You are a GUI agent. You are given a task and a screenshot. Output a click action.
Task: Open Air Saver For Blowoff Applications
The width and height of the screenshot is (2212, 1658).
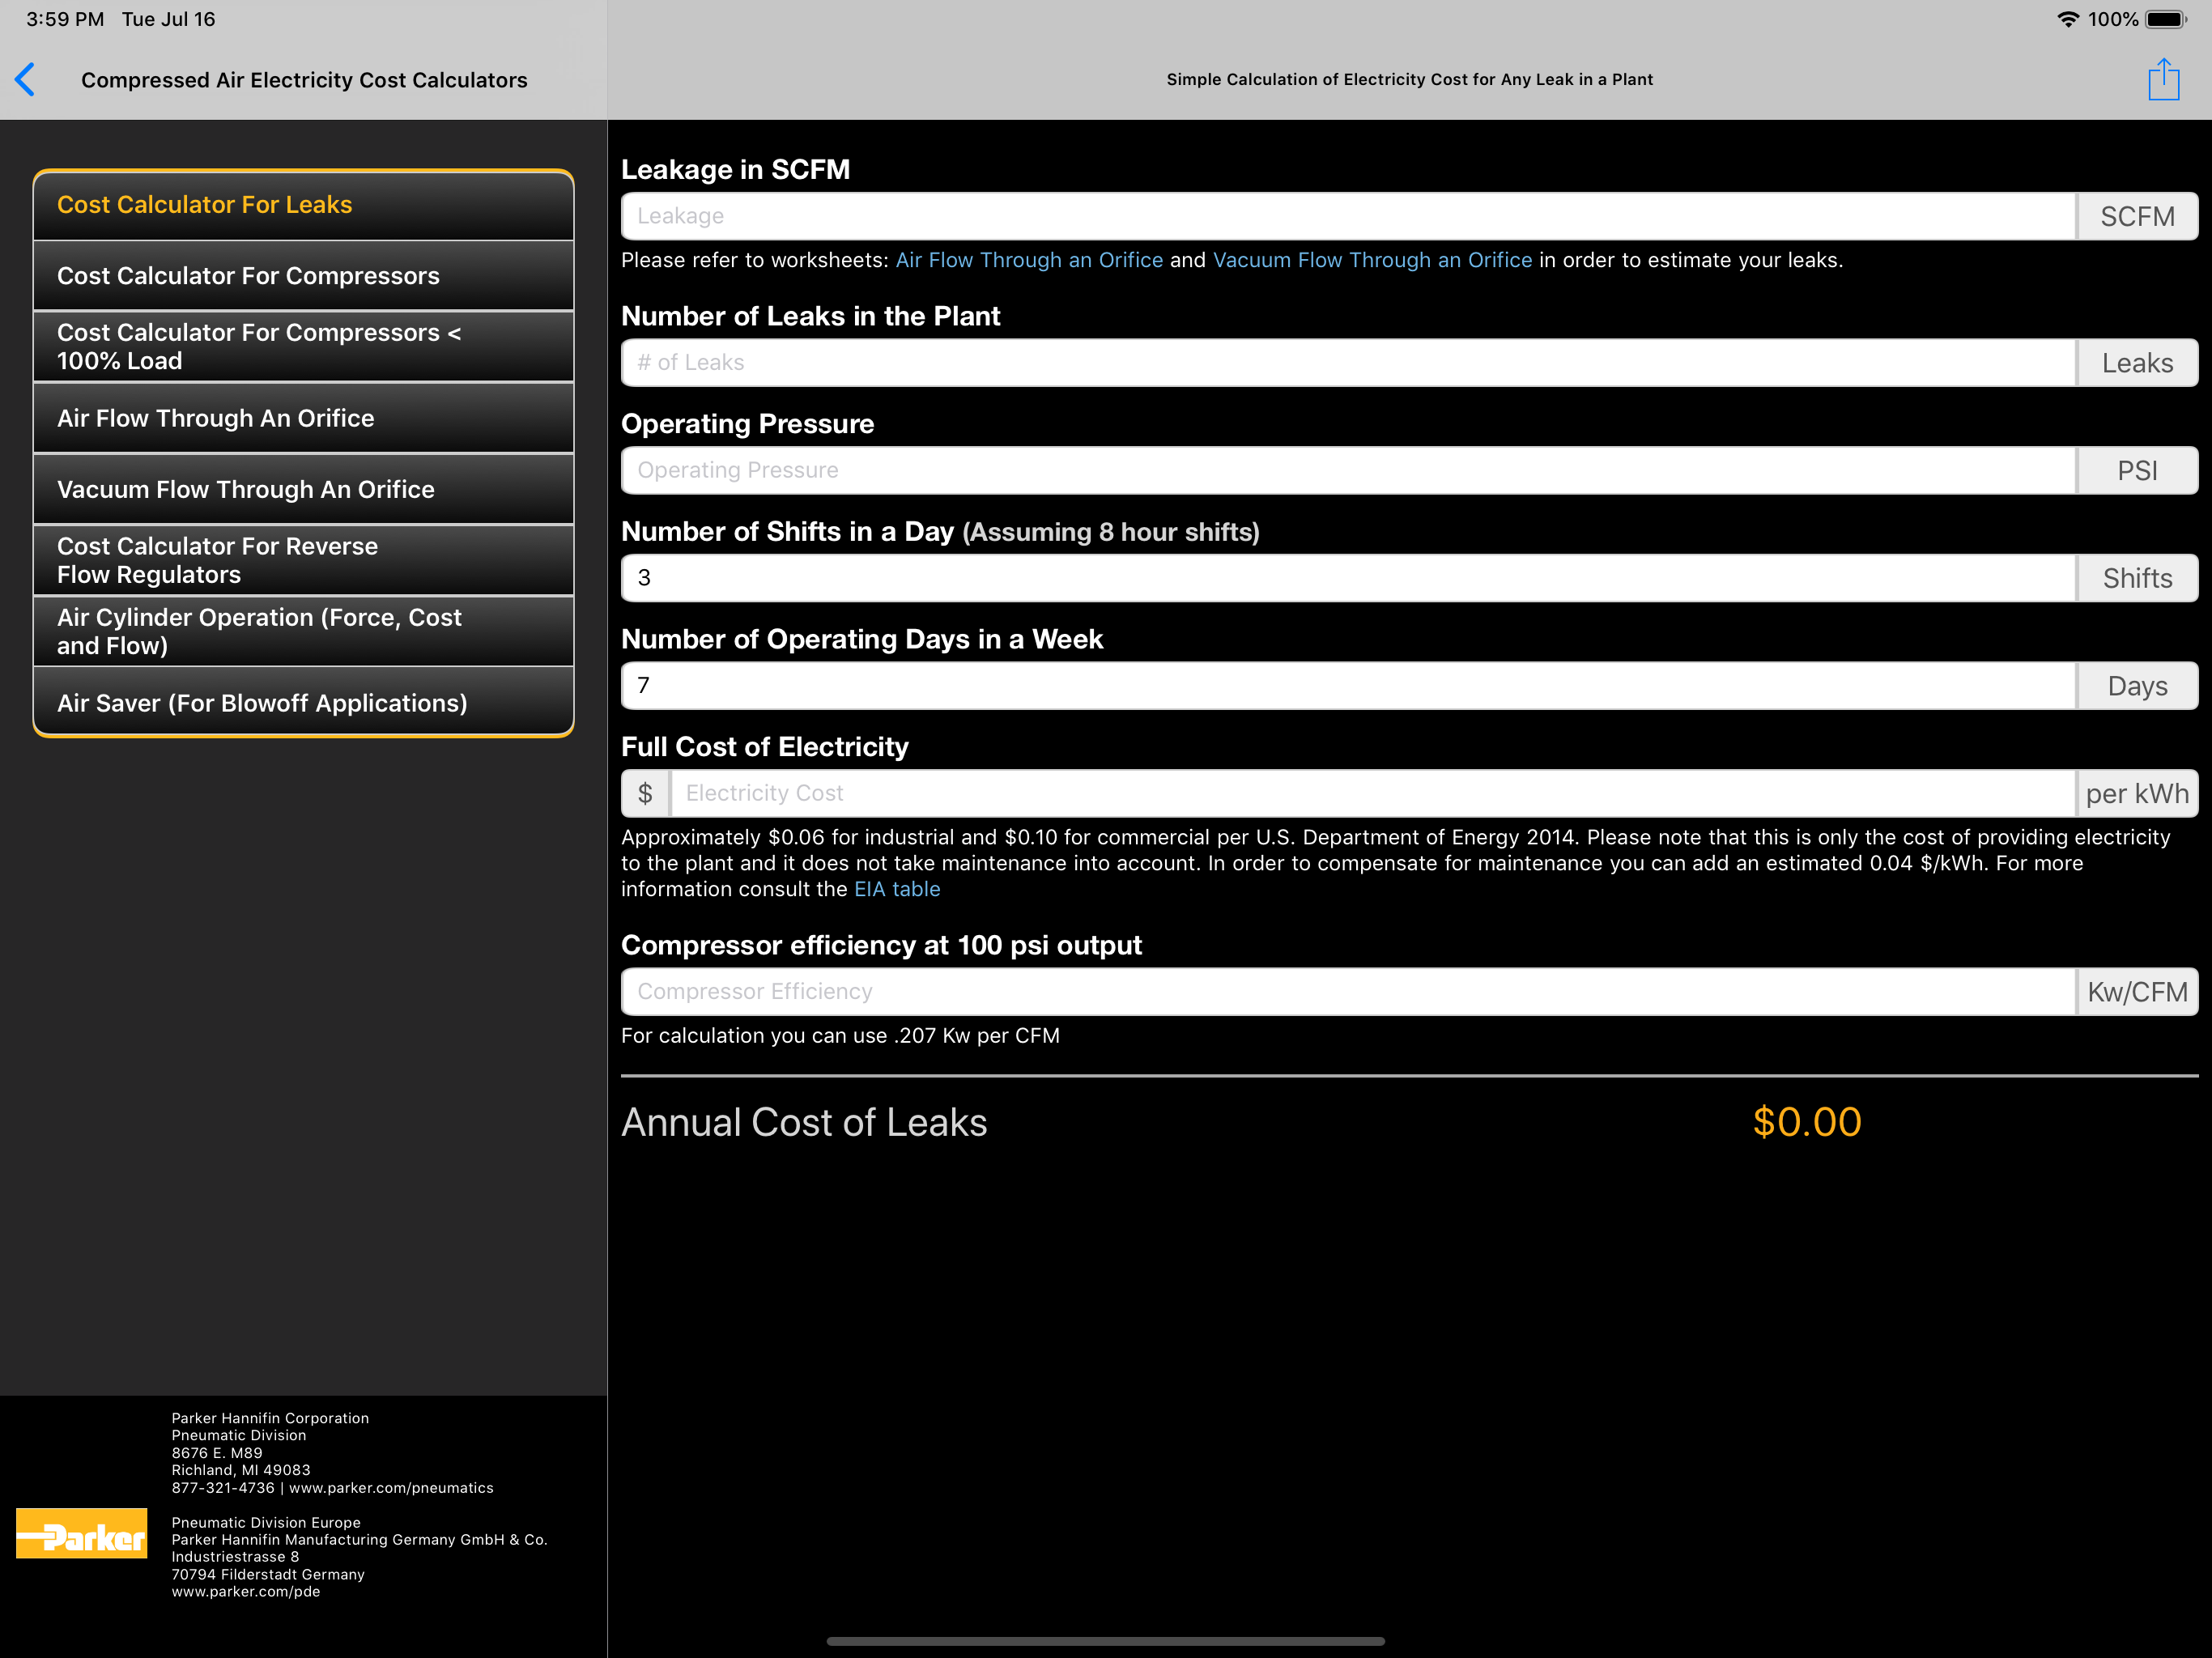coord(303,703)
